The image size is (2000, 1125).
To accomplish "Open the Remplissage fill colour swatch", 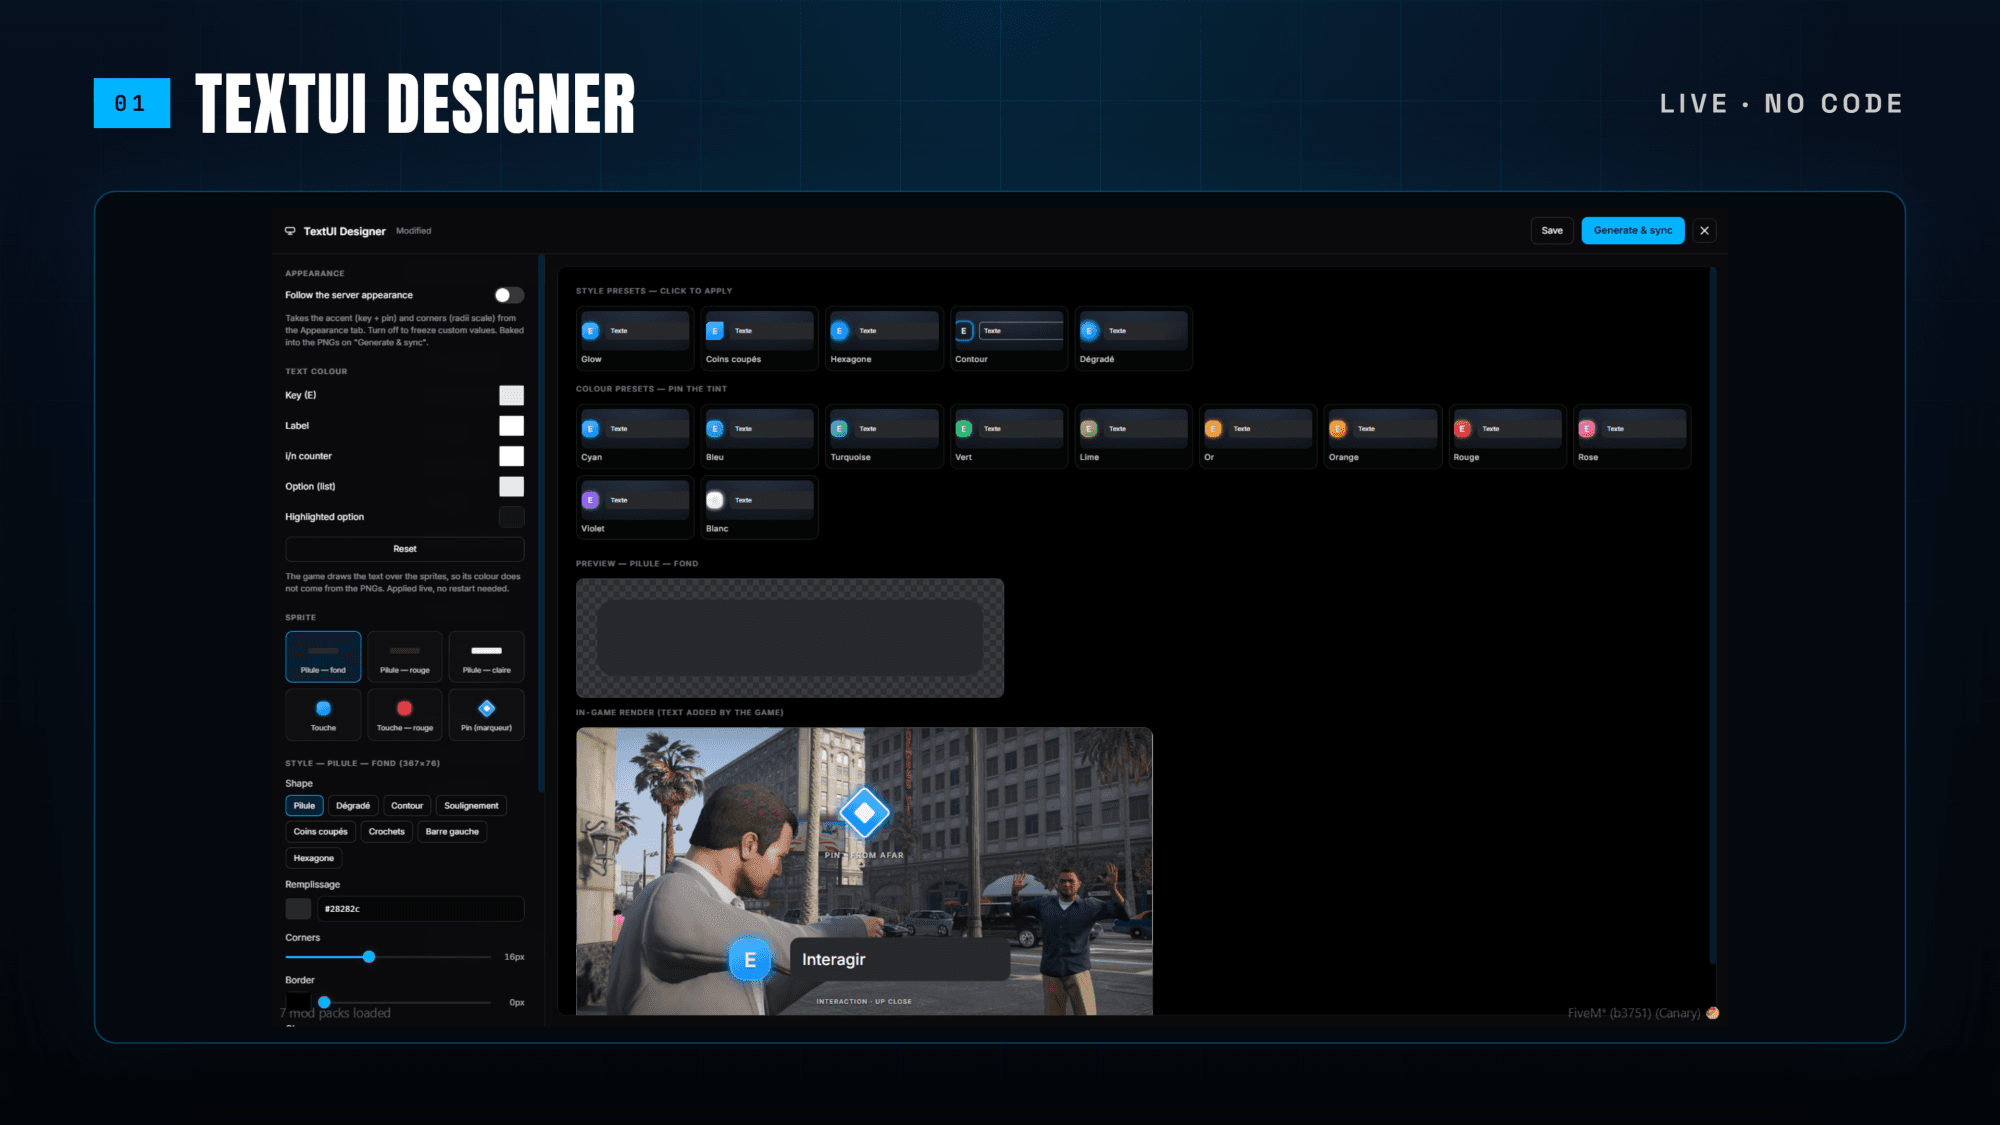I will point(298,909).
